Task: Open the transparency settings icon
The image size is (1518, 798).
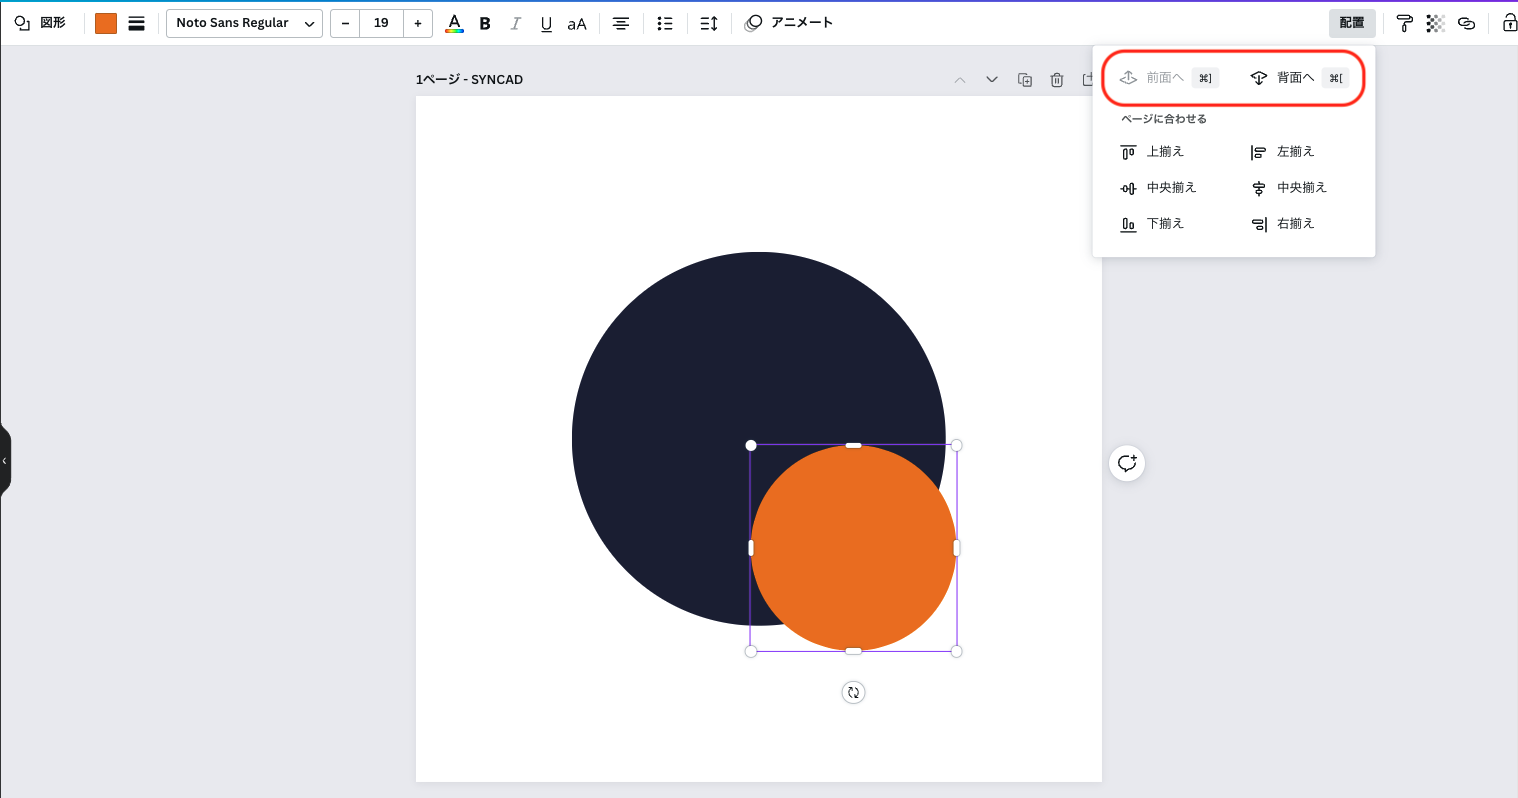Action: [1436, 22]
